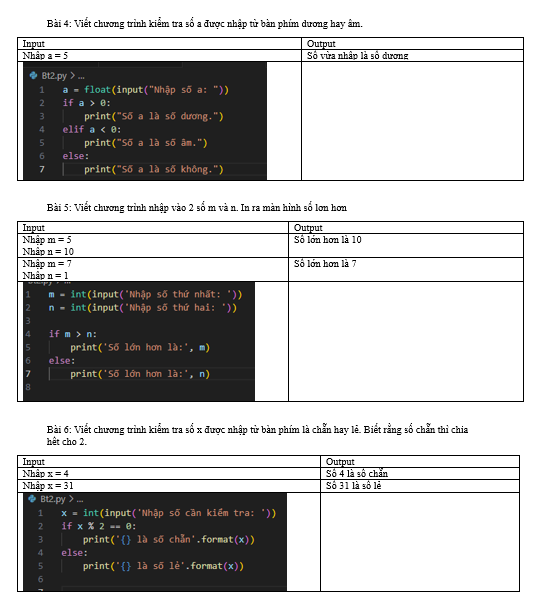The width and height of the screenshot is (539, 607).
Task: Click the 'Số 31 là số lẻ' output cell
Action: coord(420,485)
